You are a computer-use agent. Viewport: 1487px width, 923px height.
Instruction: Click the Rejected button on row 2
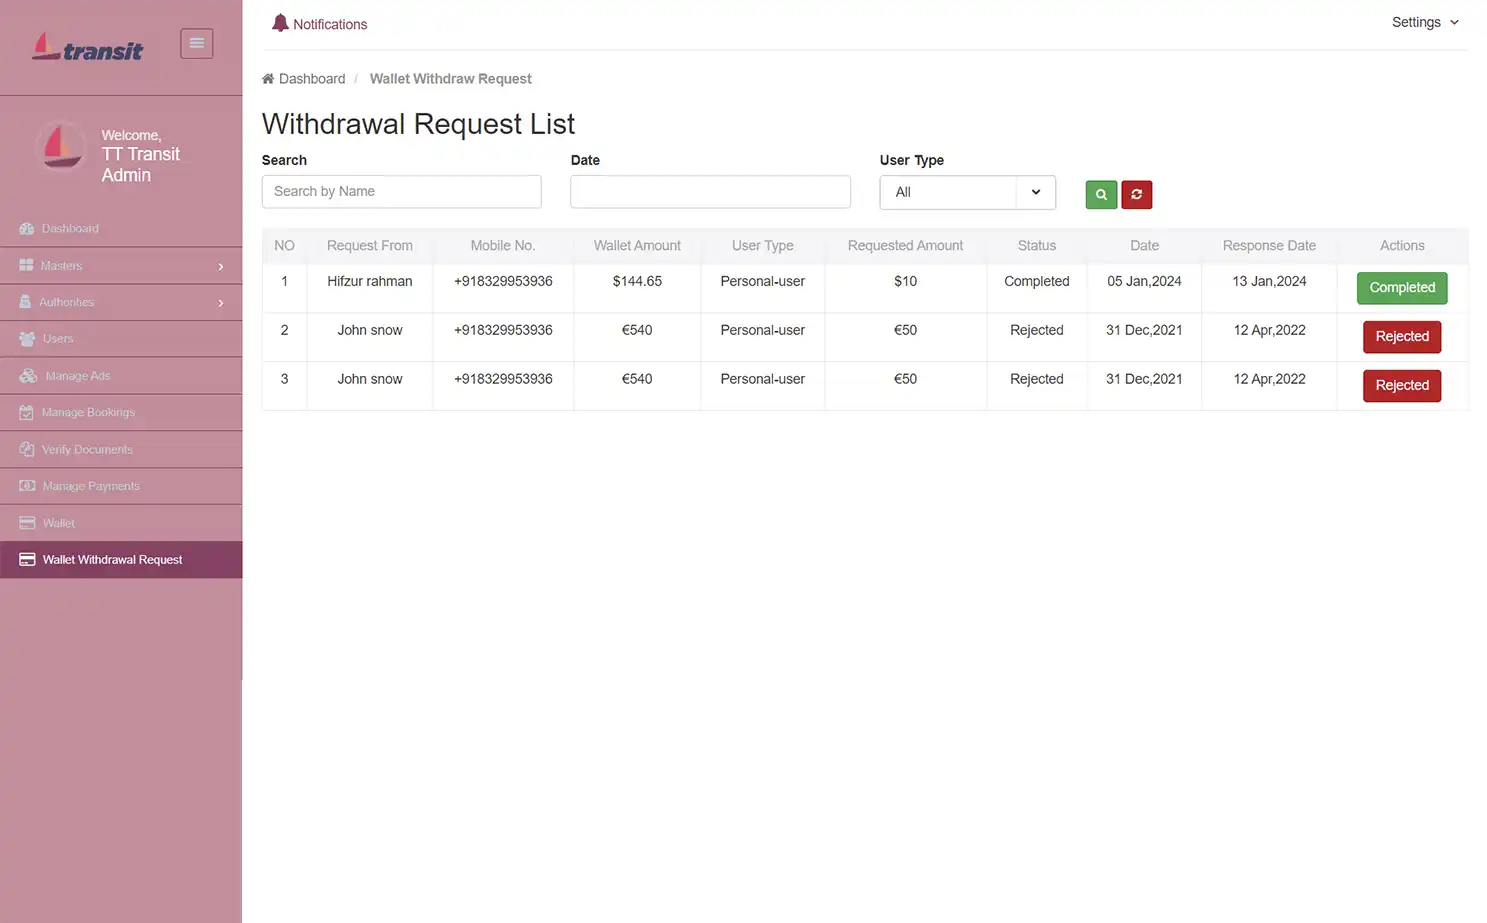(1401, 337)
